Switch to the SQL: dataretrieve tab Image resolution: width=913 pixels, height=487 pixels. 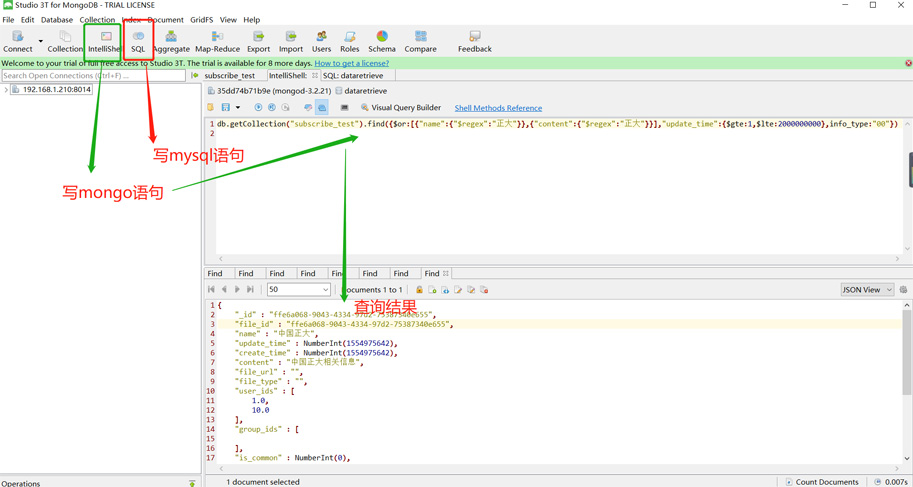click(353, 76)
